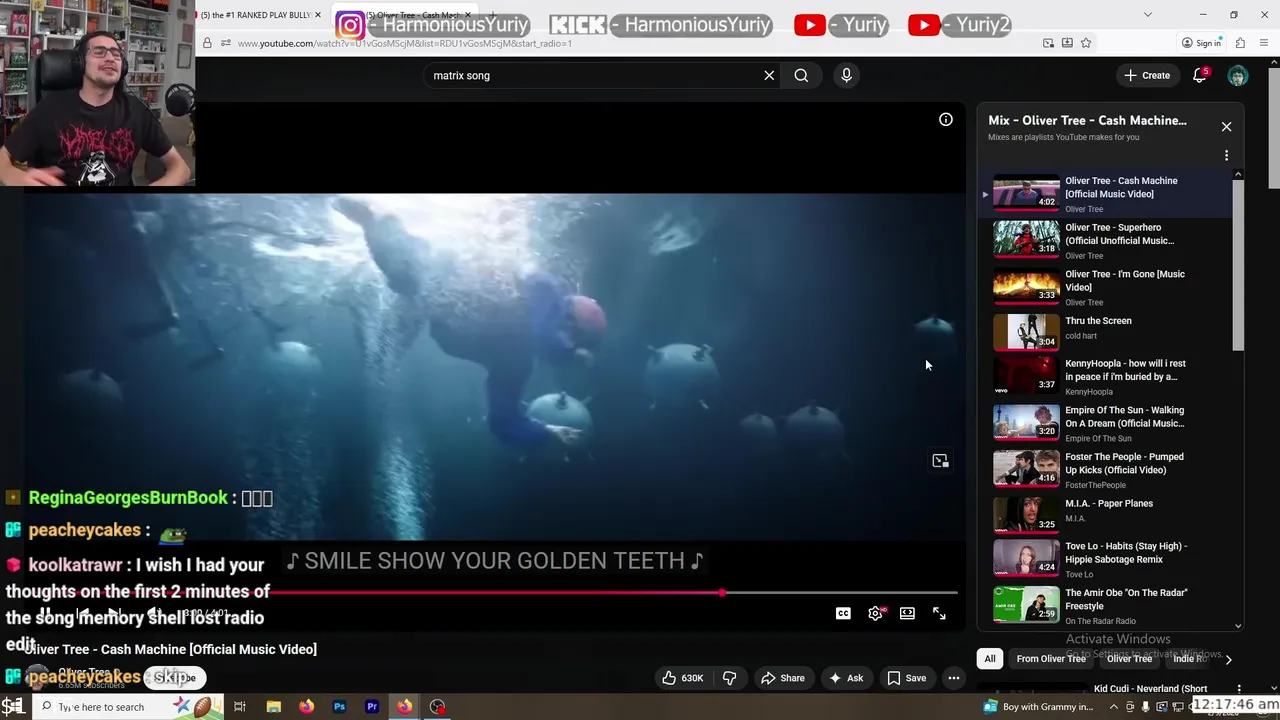The image size is (1280, 720).
Task: Share the Cash Machine video
Action: coord(782,678)
